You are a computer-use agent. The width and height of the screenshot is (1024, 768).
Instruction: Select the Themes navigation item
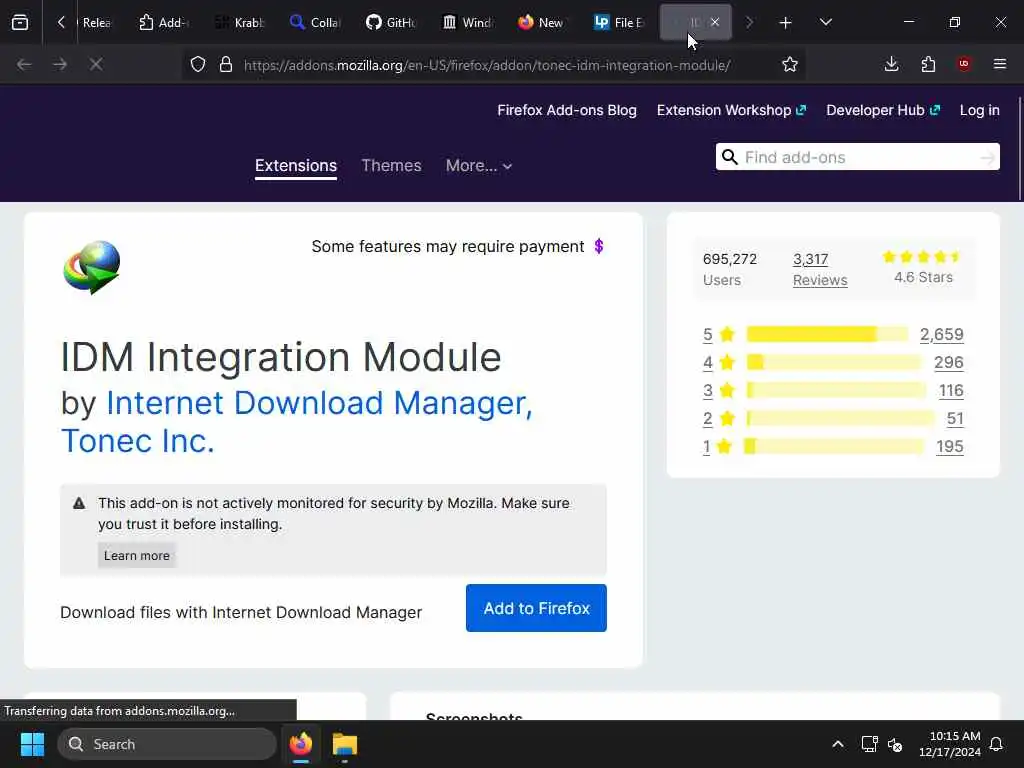click(x=391, y=166)
